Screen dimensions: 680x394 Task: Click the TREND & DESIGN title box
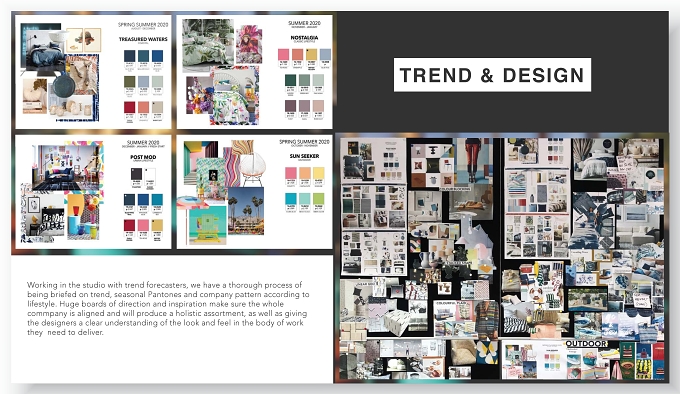492,75
